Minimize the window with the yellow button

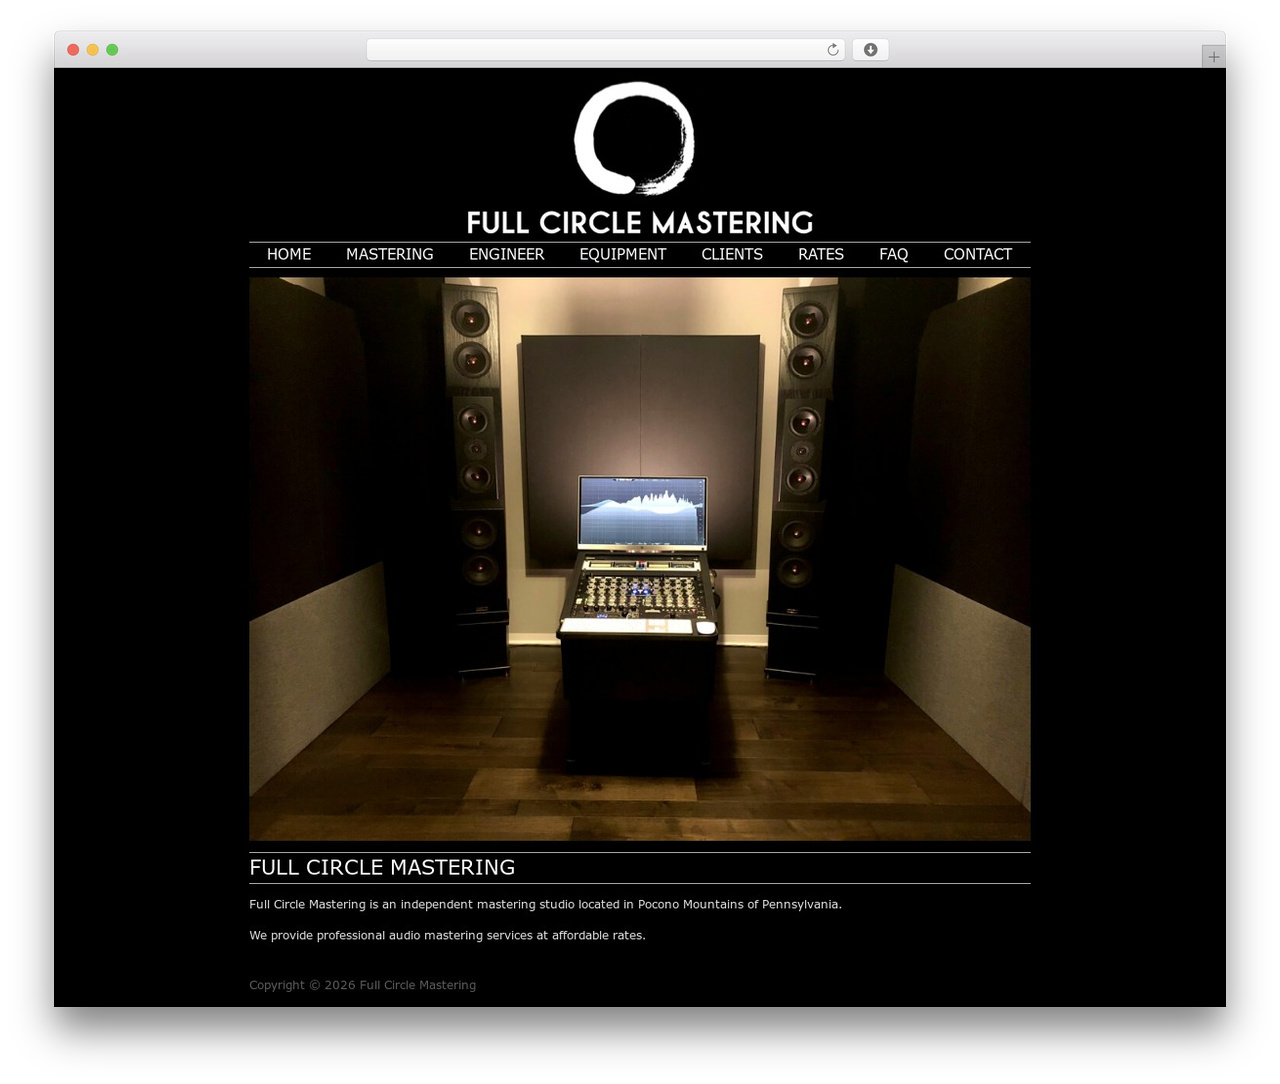click(x=93, y=50)
